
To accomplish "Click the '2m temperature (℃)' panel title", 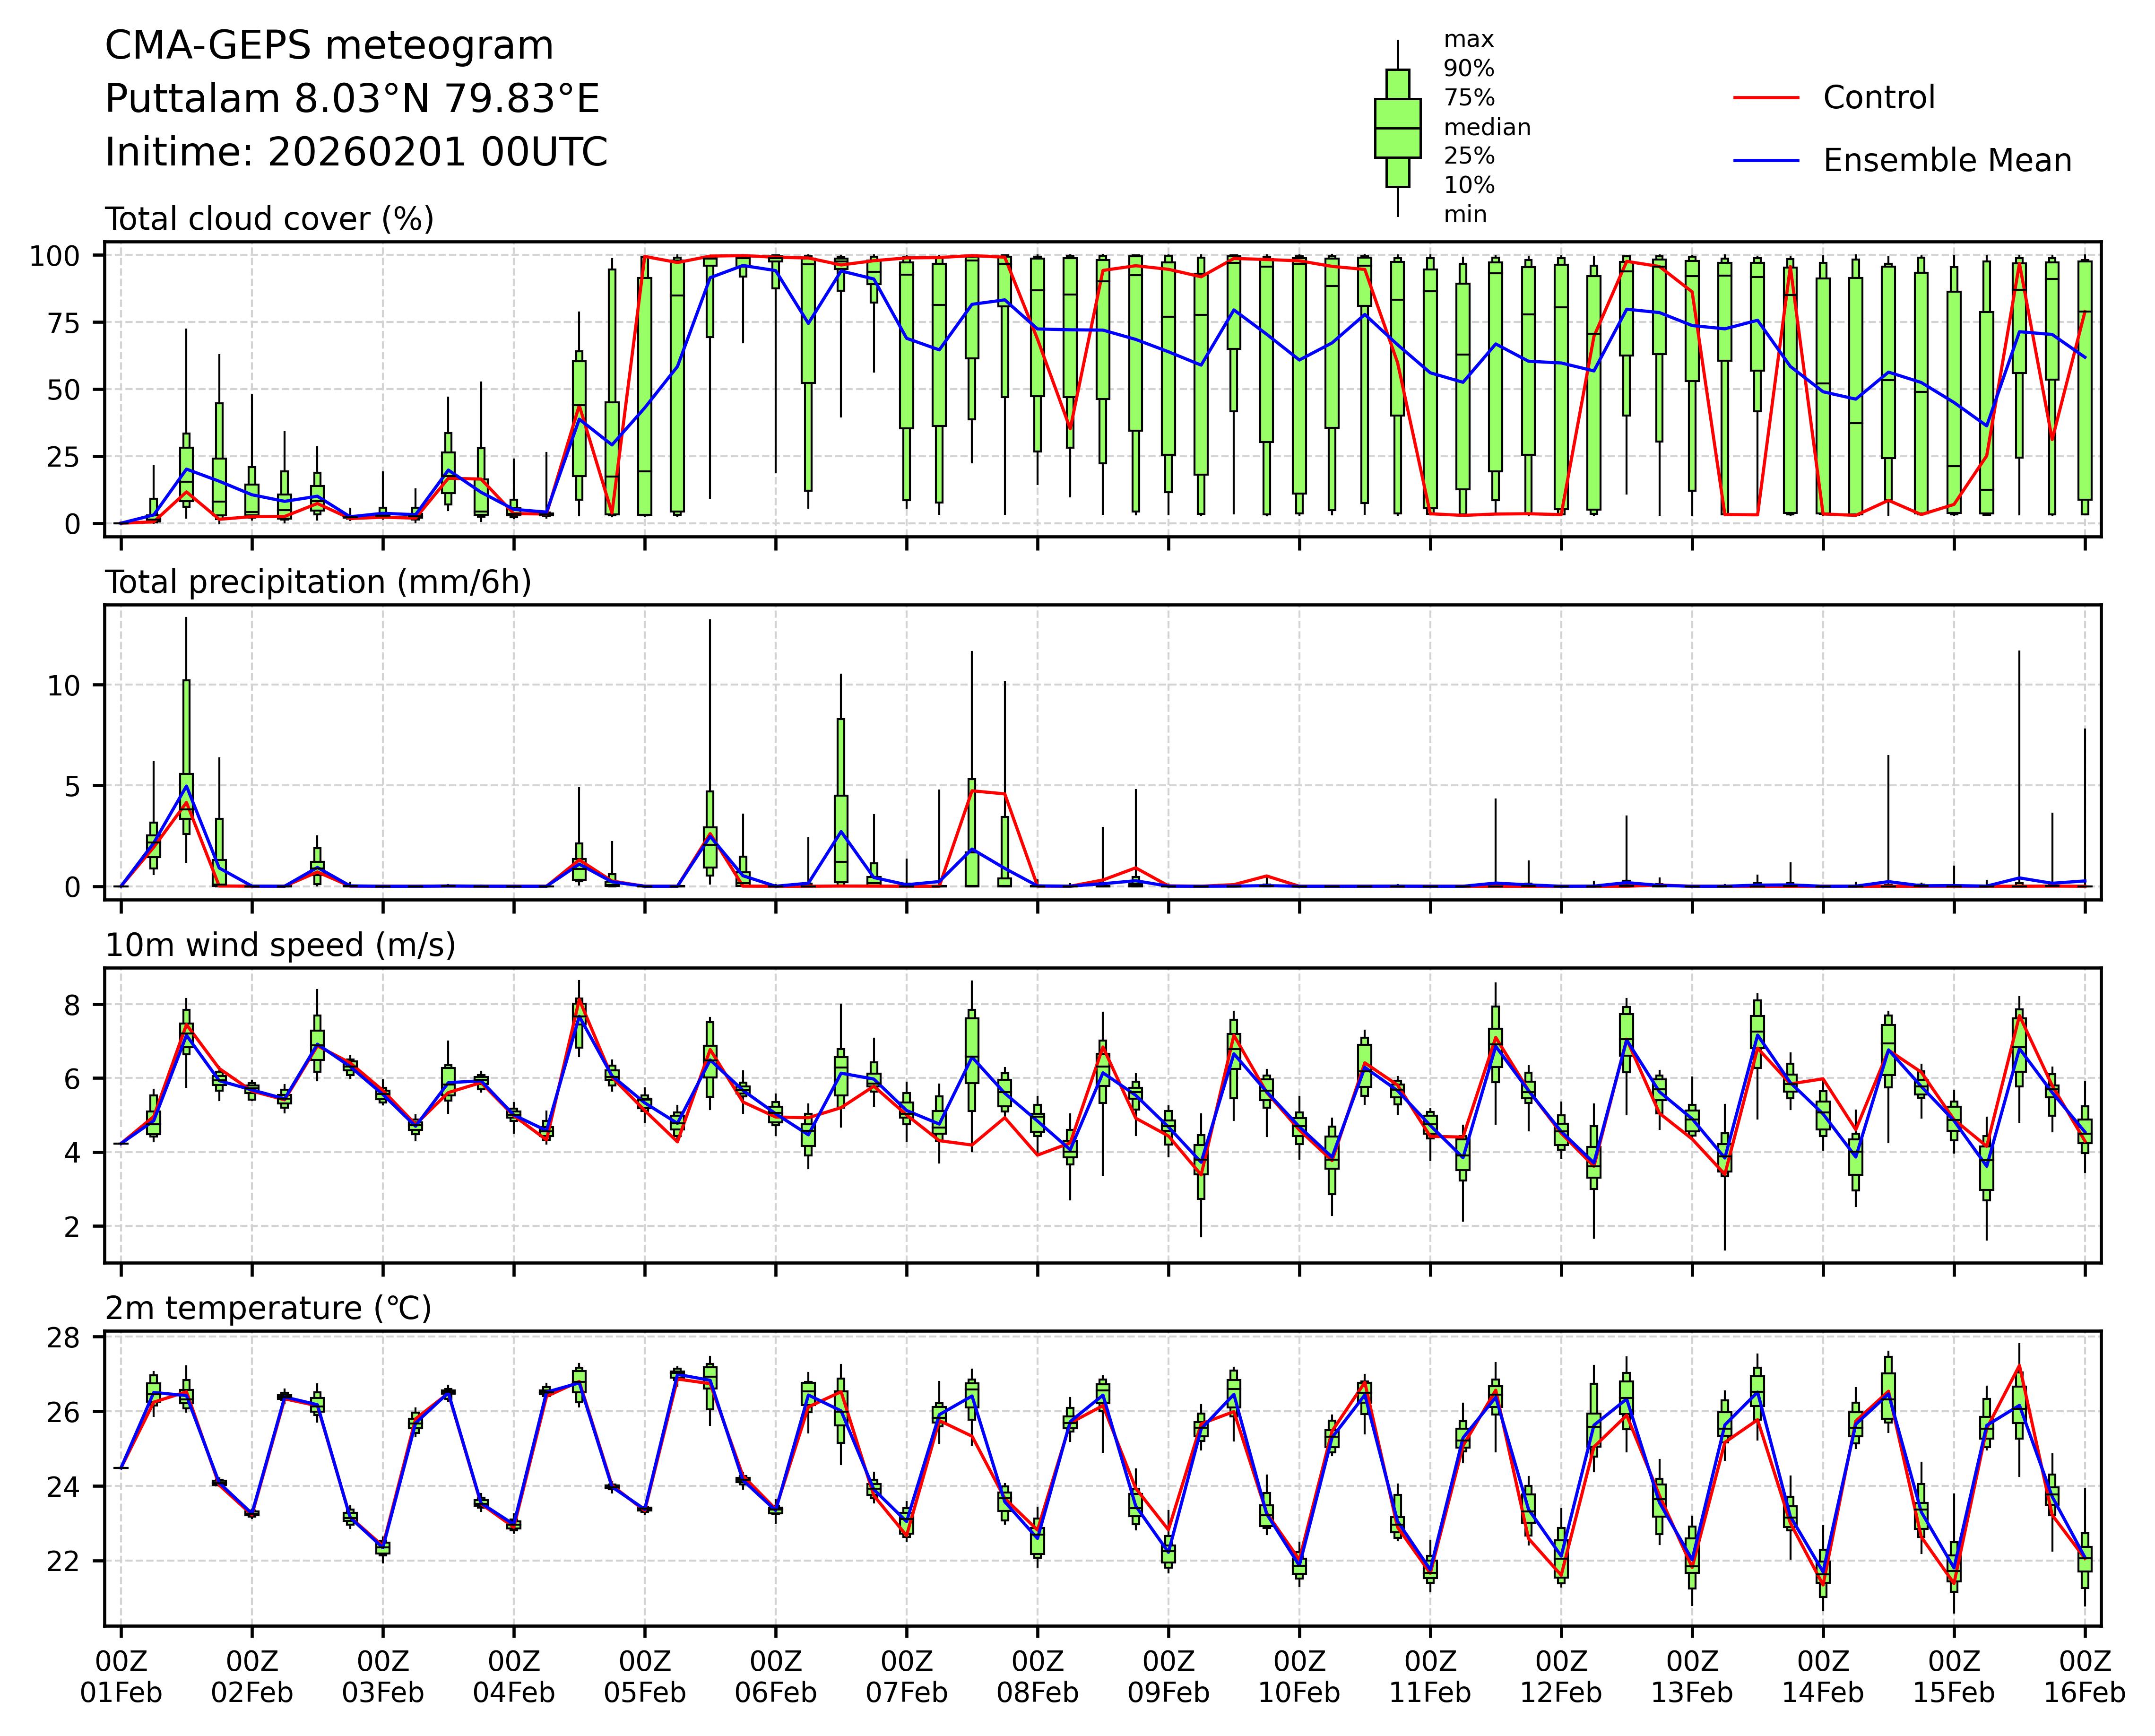I will [268, 1308].
